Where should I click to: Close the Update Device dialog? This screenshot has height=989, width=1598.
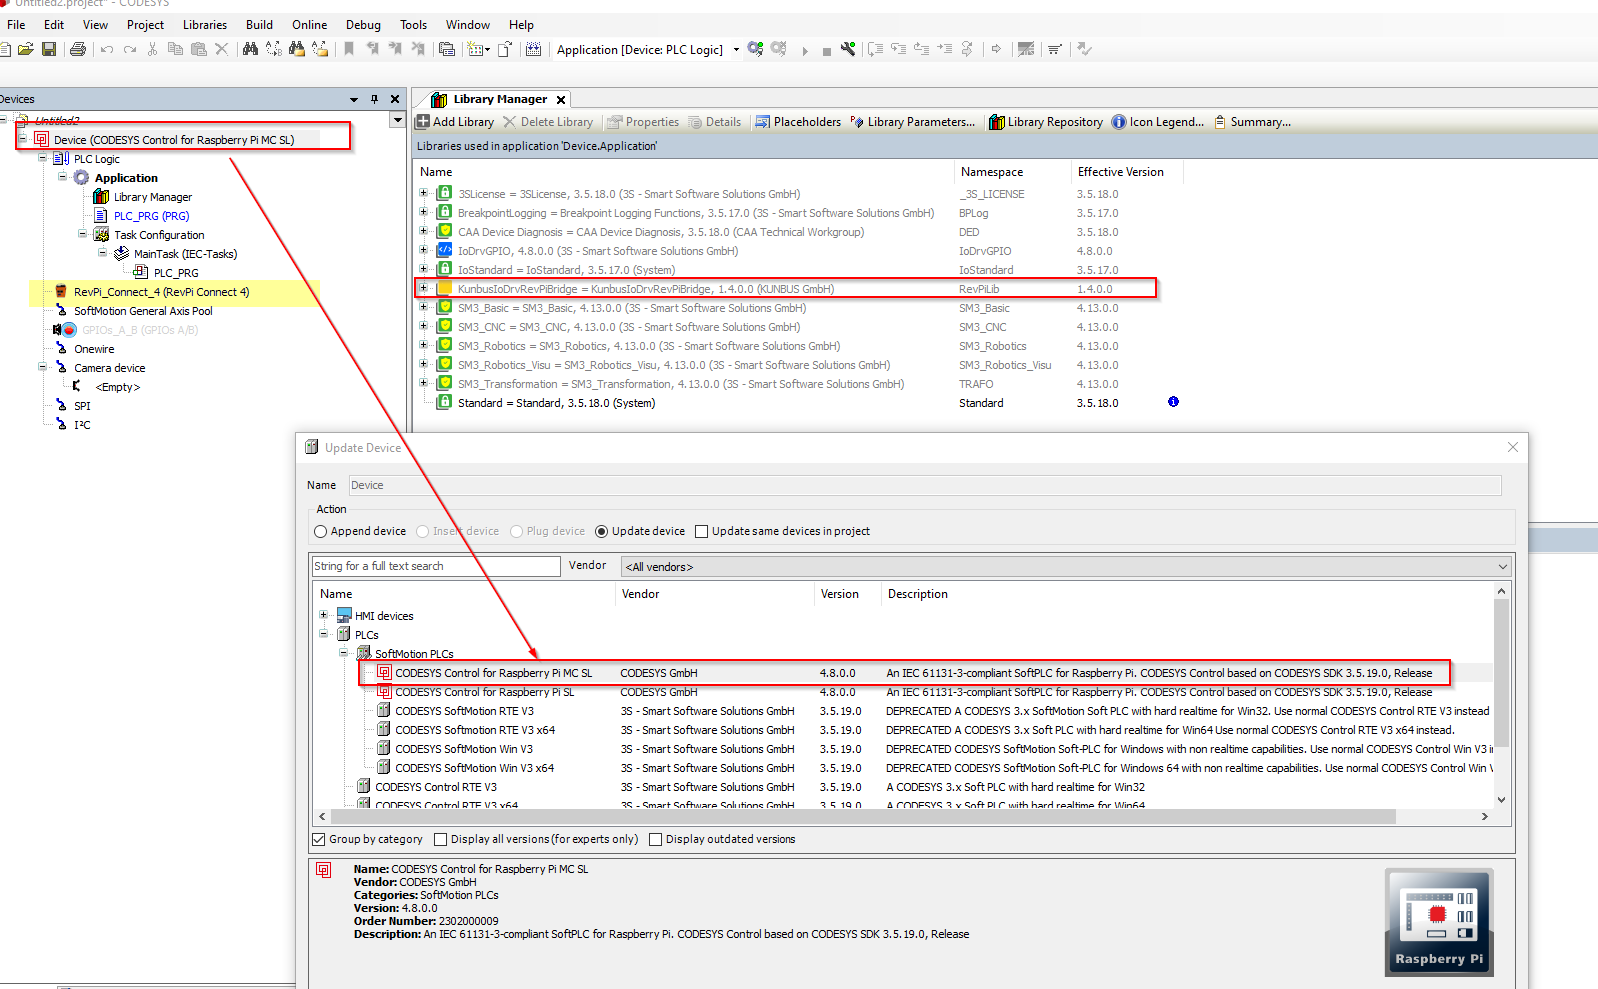(1512, 447)
